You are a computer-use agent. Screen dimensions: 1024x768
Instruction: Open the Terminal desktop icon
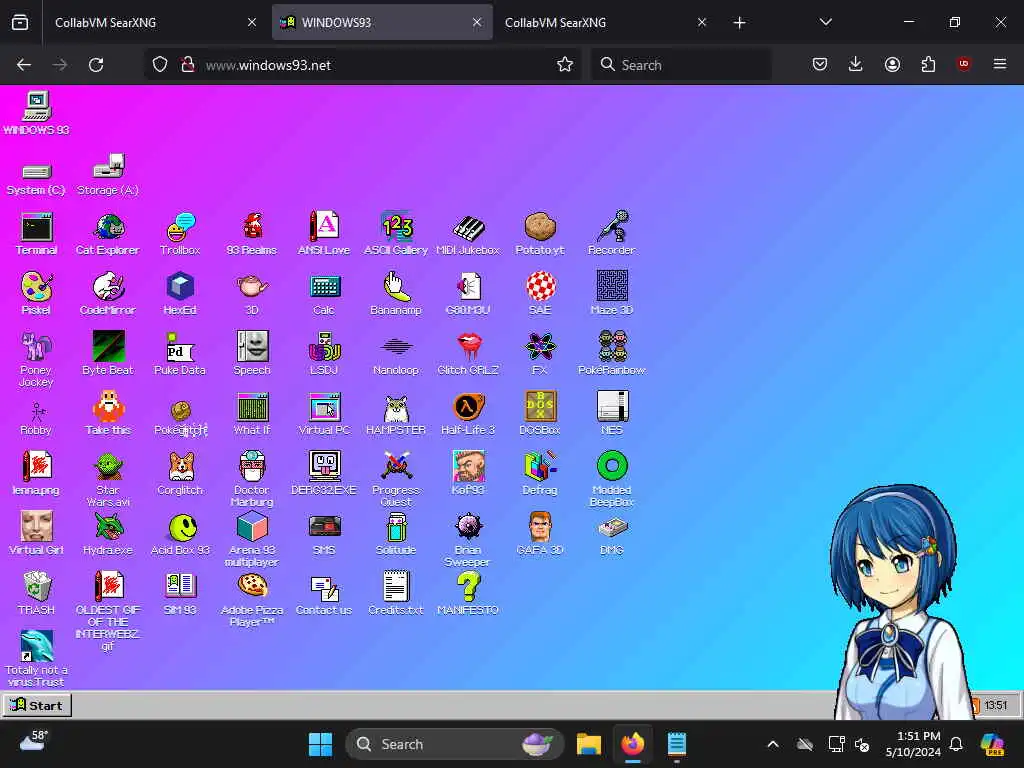point(37,233)
